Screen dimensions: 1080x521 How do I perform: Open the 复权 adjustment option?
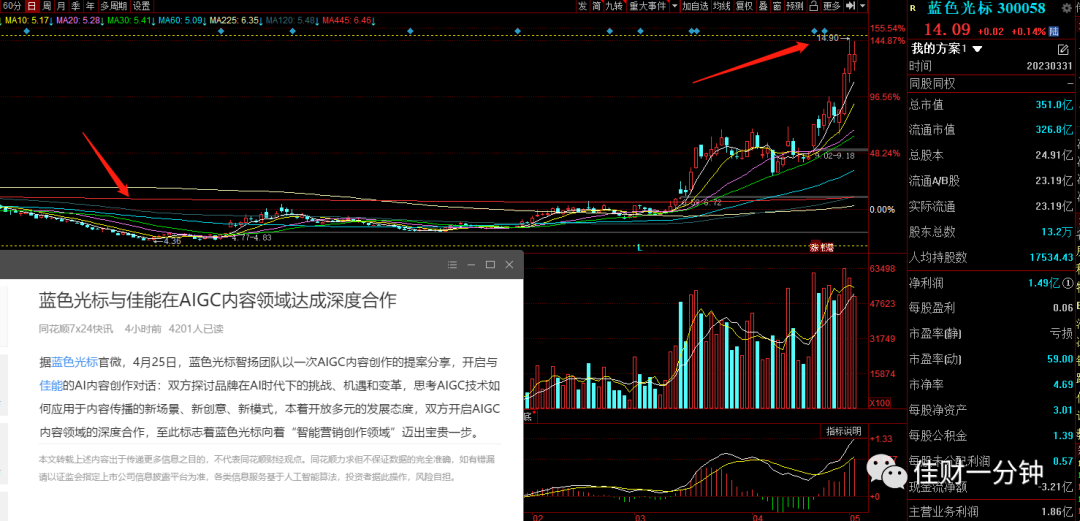click(x=744, y=6)
